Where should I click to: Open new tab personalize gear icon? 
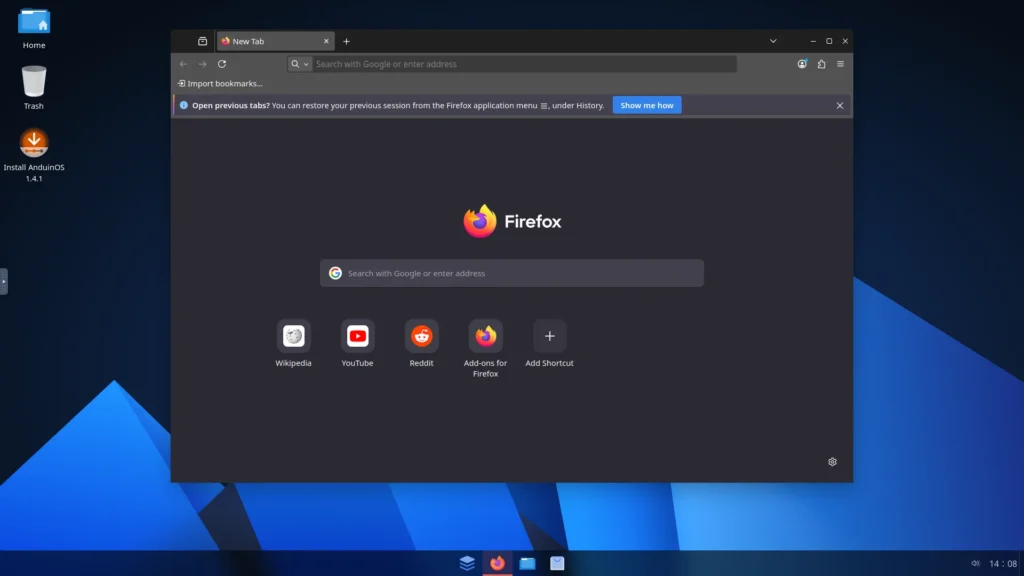[832, 462]
